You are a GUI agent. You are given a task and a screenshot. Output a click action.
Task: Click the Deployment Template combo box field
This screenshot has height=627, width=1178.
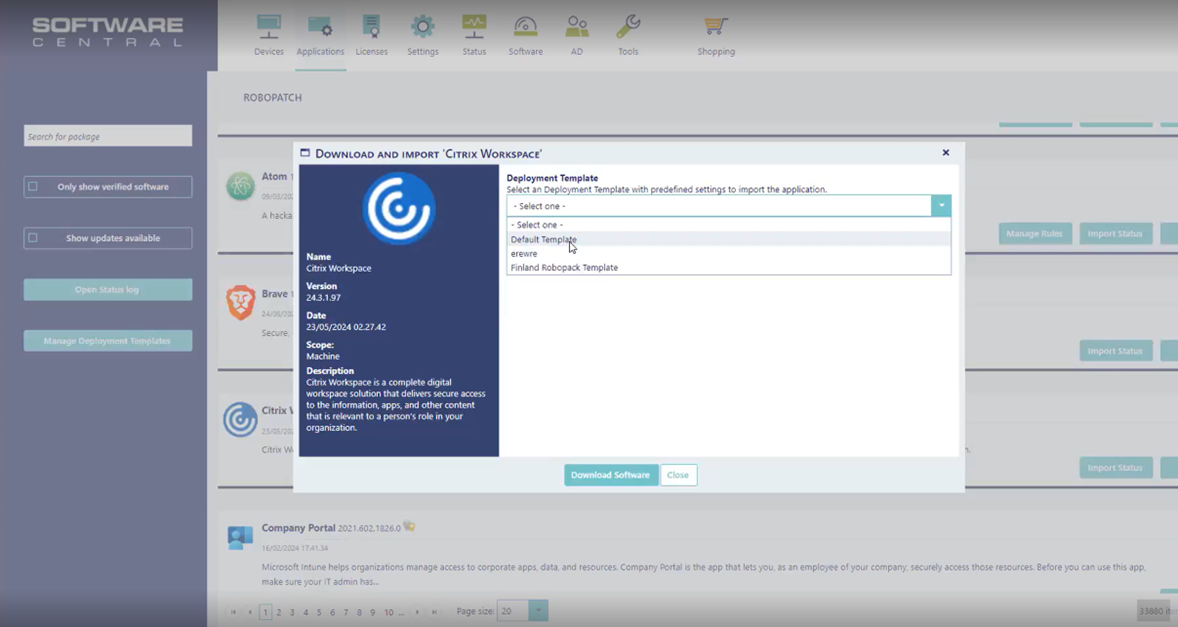719,206
